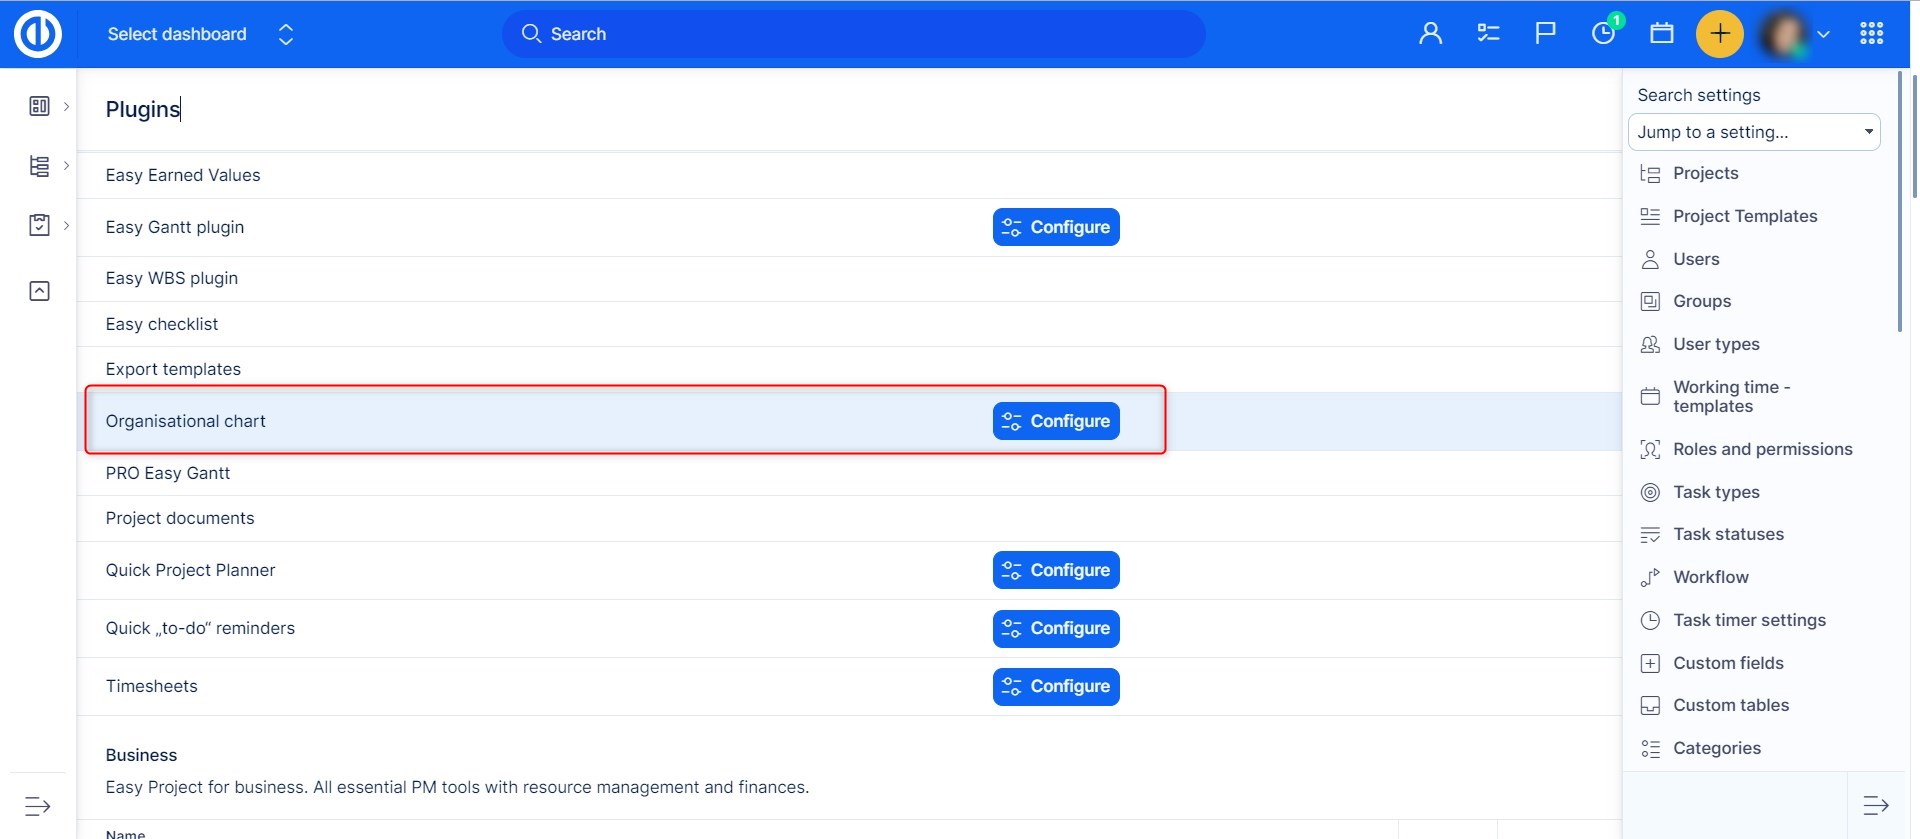1920x839 pixels.
Task: Click the yellow plus create button
Action: click(x=1719, y=34)
